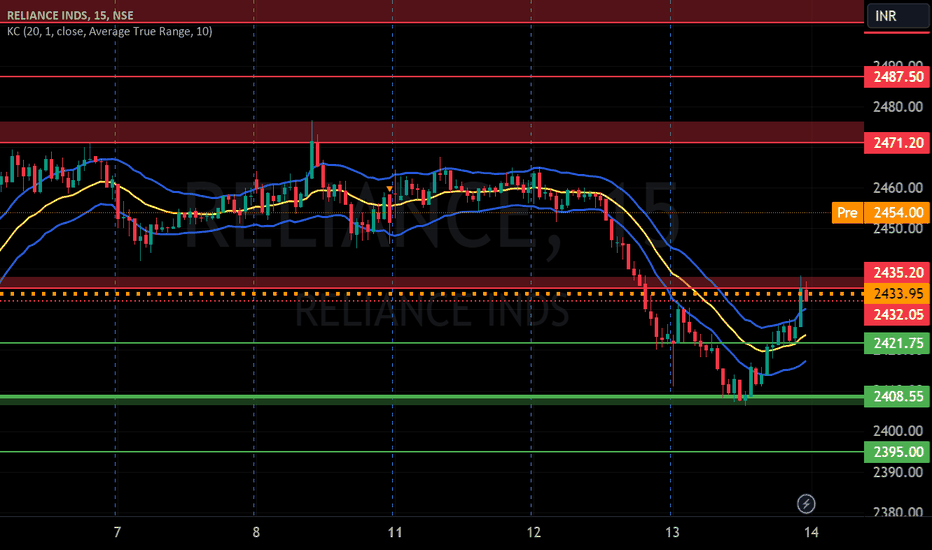
Task: Click the 2471.20 resistance price label
Action: pyautogui.click(x=898, y=143)
